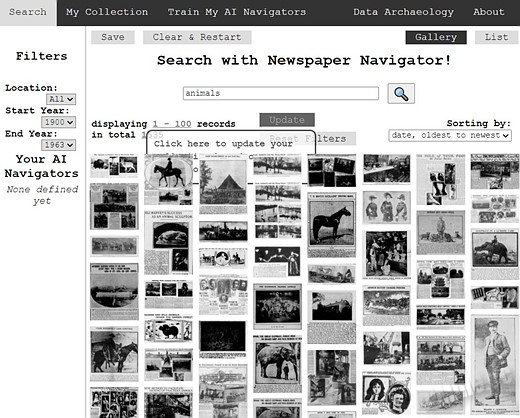Click inside the animals search field
Viewport: 520px width, 418px height.
281,93
